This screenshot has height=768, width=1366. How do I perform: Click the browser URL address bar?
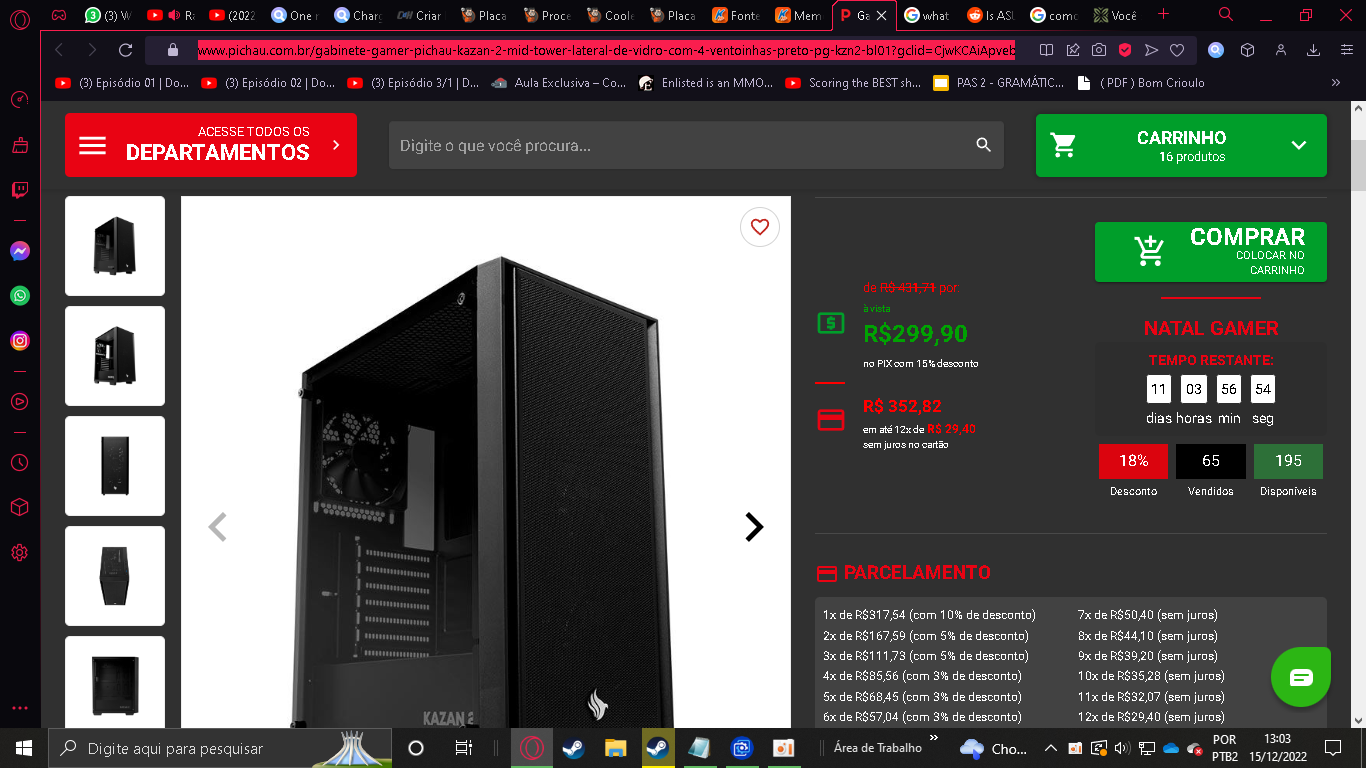tap(606, 50)
